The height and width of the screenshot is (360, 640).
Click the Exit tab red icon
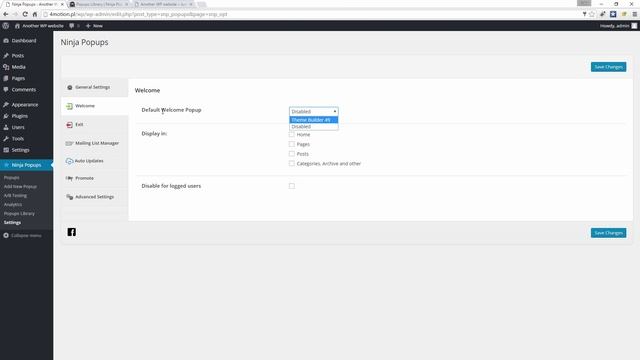point(69,125)
